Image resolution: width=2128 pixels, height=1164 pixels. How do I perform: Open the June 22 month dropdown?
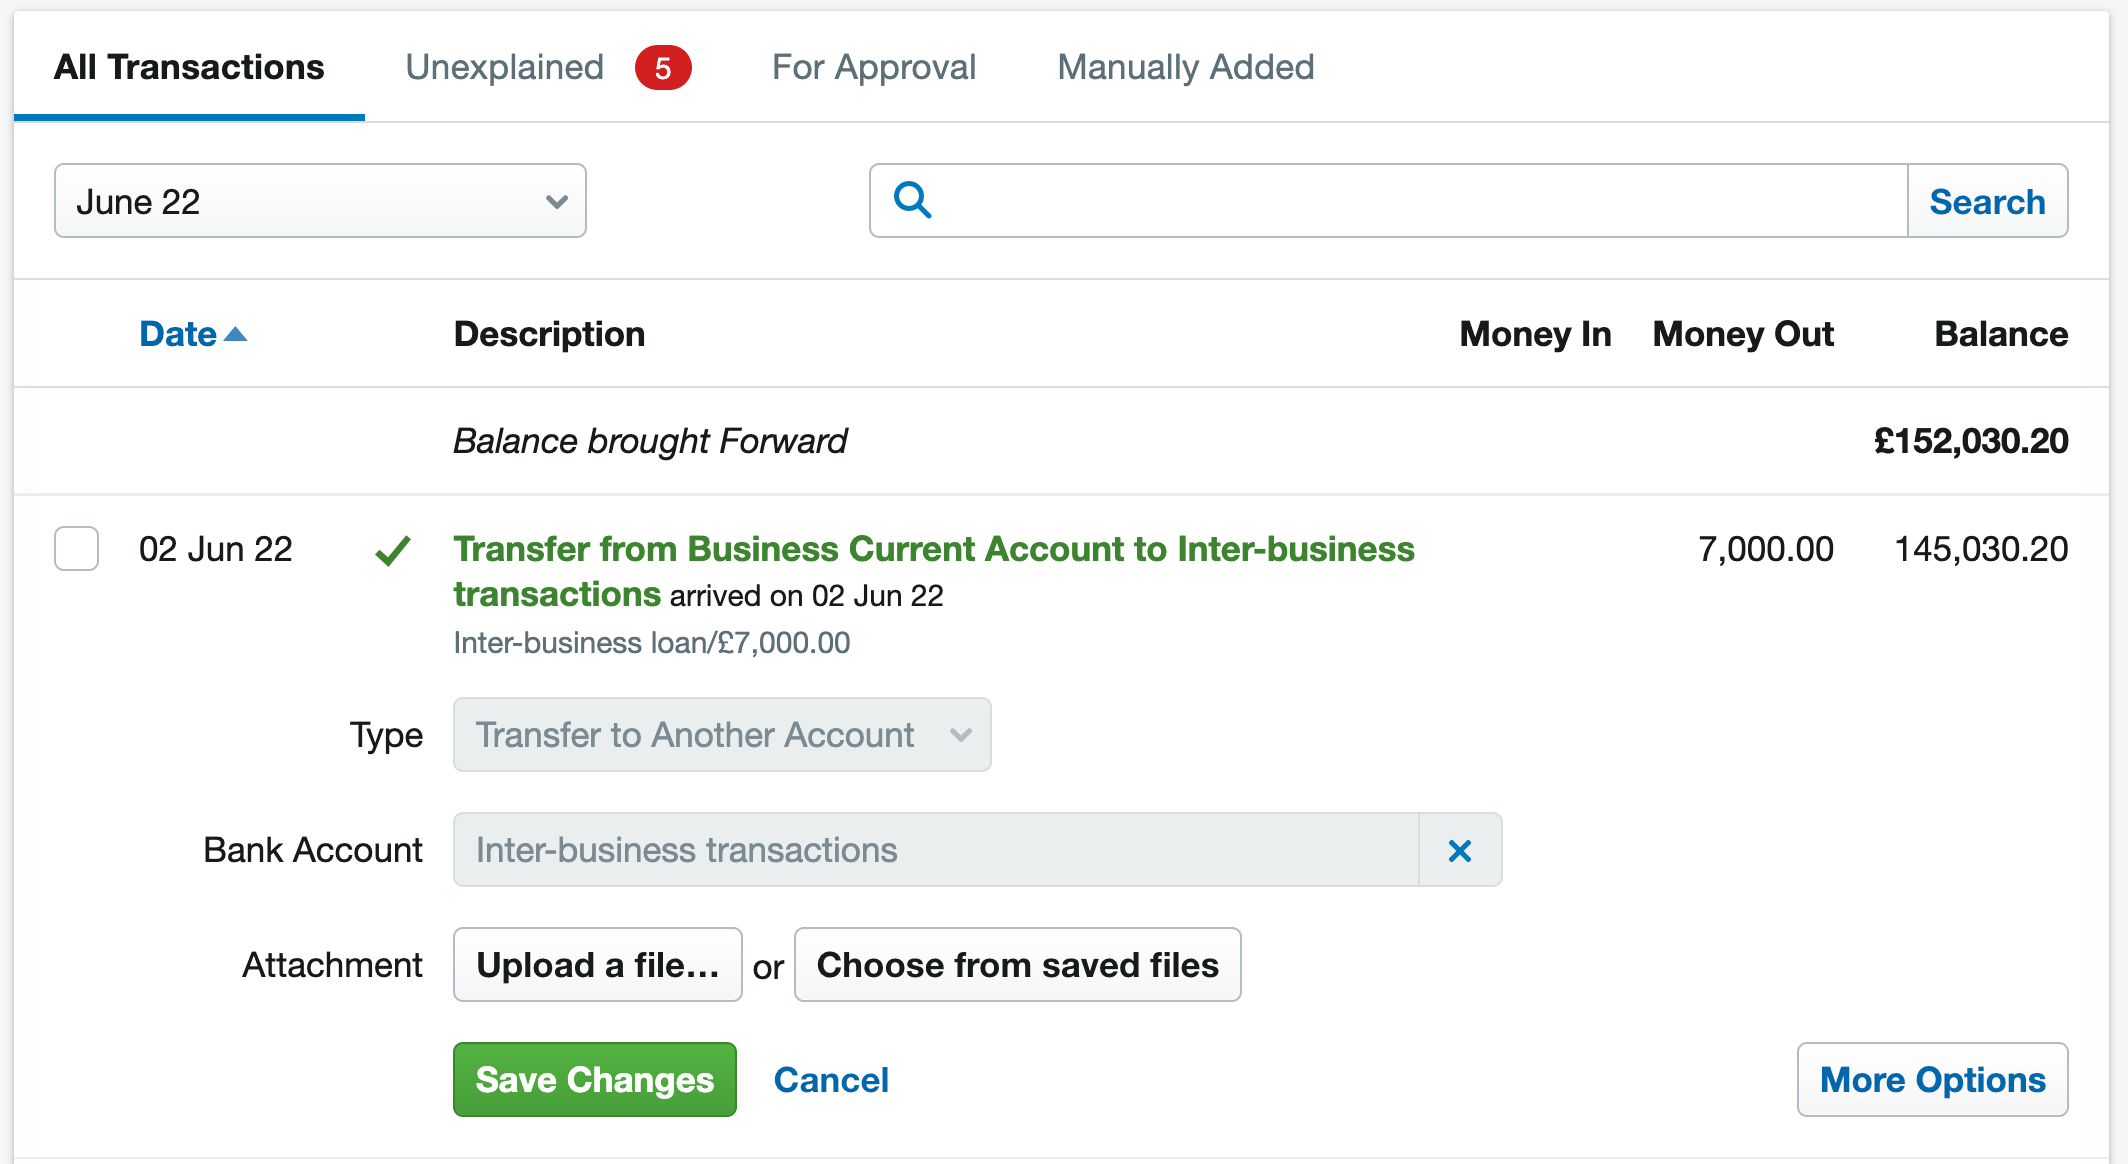click(320, 201)
